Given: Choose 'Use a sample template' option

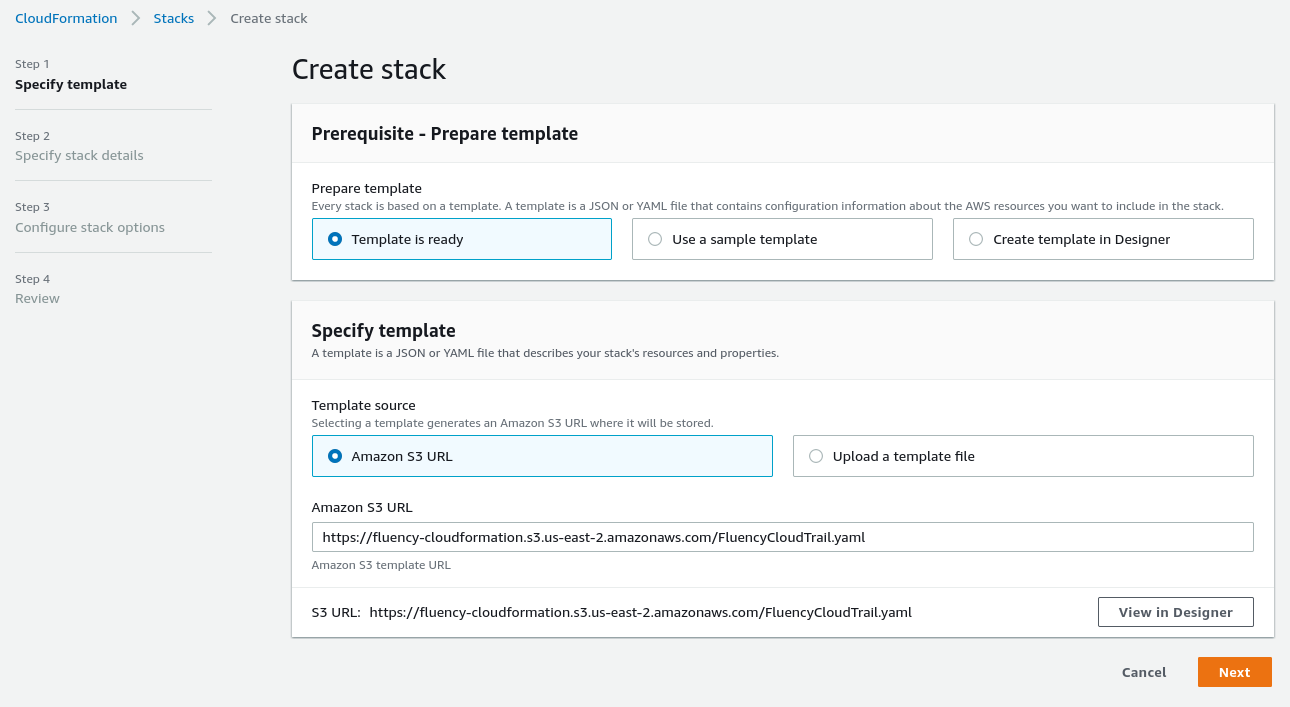Looking at the screenshot, I should (x=782, y=239).
